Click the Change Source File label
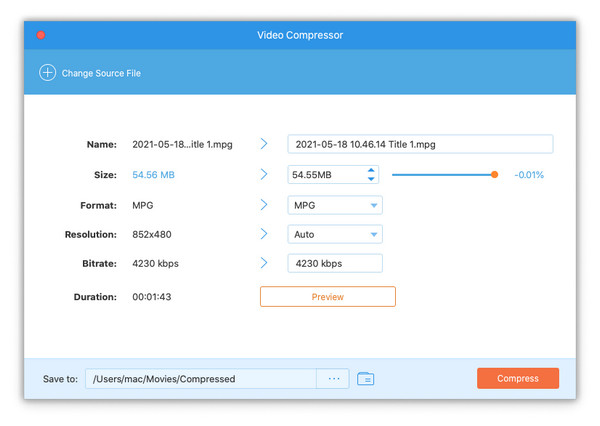The height and width of the screenshot is (426, 600). pos(101,73)
